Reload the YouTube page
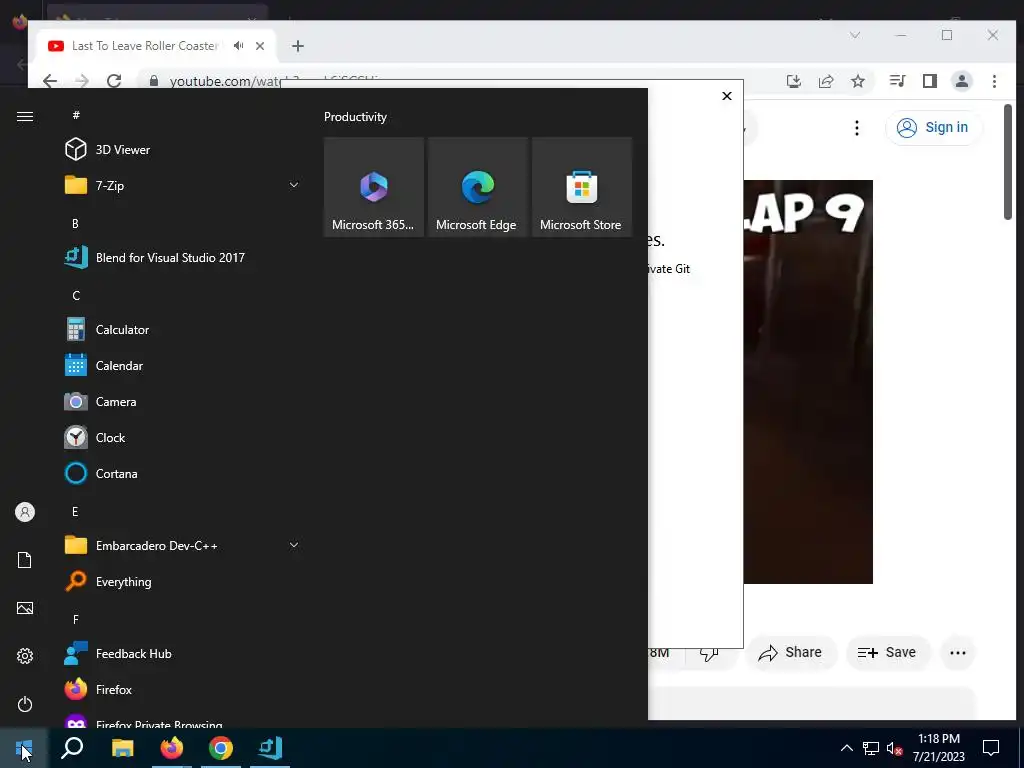 coord(114,81)
